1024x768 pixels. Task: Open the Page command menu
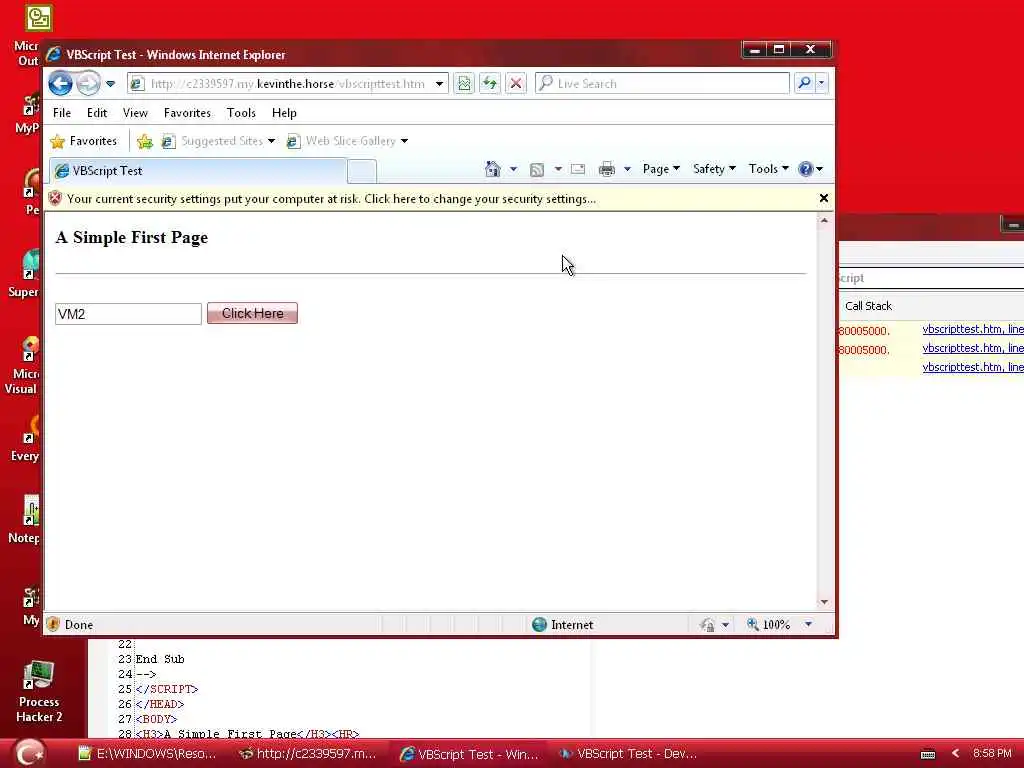coord(661,169)
